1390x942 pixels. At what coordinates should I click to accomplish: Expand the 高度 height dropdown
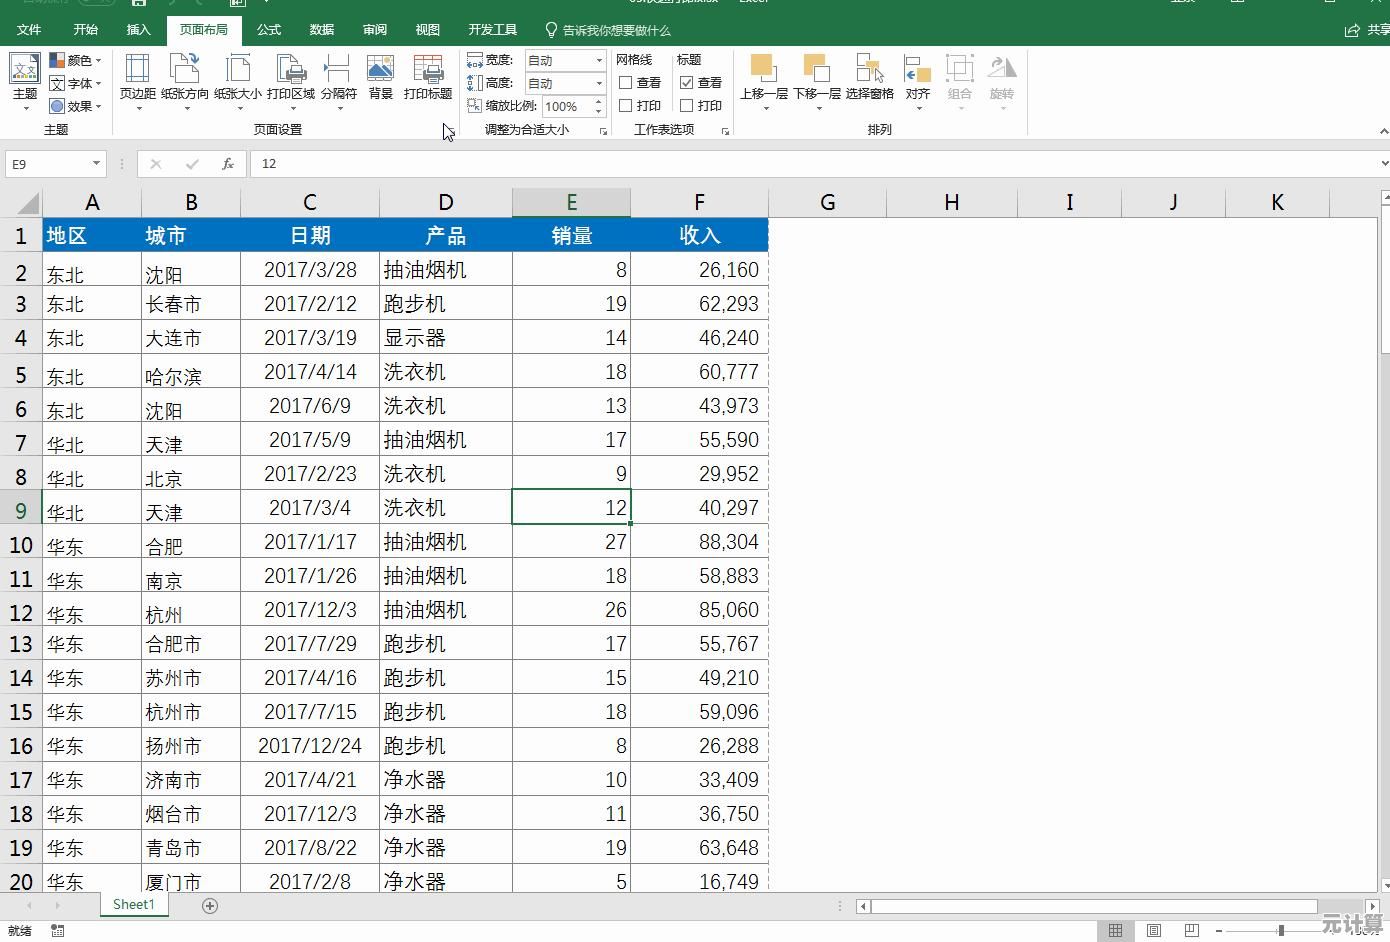(599, 84)
